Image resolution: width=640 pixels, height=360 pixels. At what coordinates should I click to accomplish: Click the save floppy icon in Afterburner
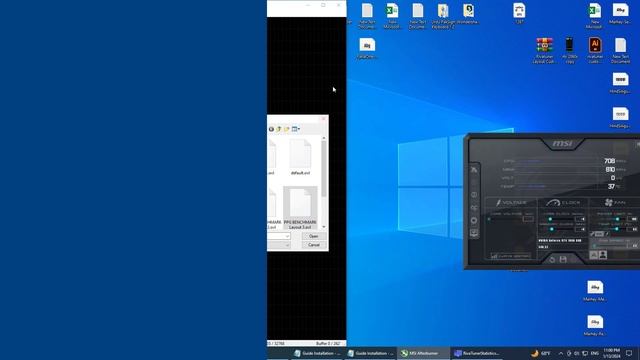[563, 259]
